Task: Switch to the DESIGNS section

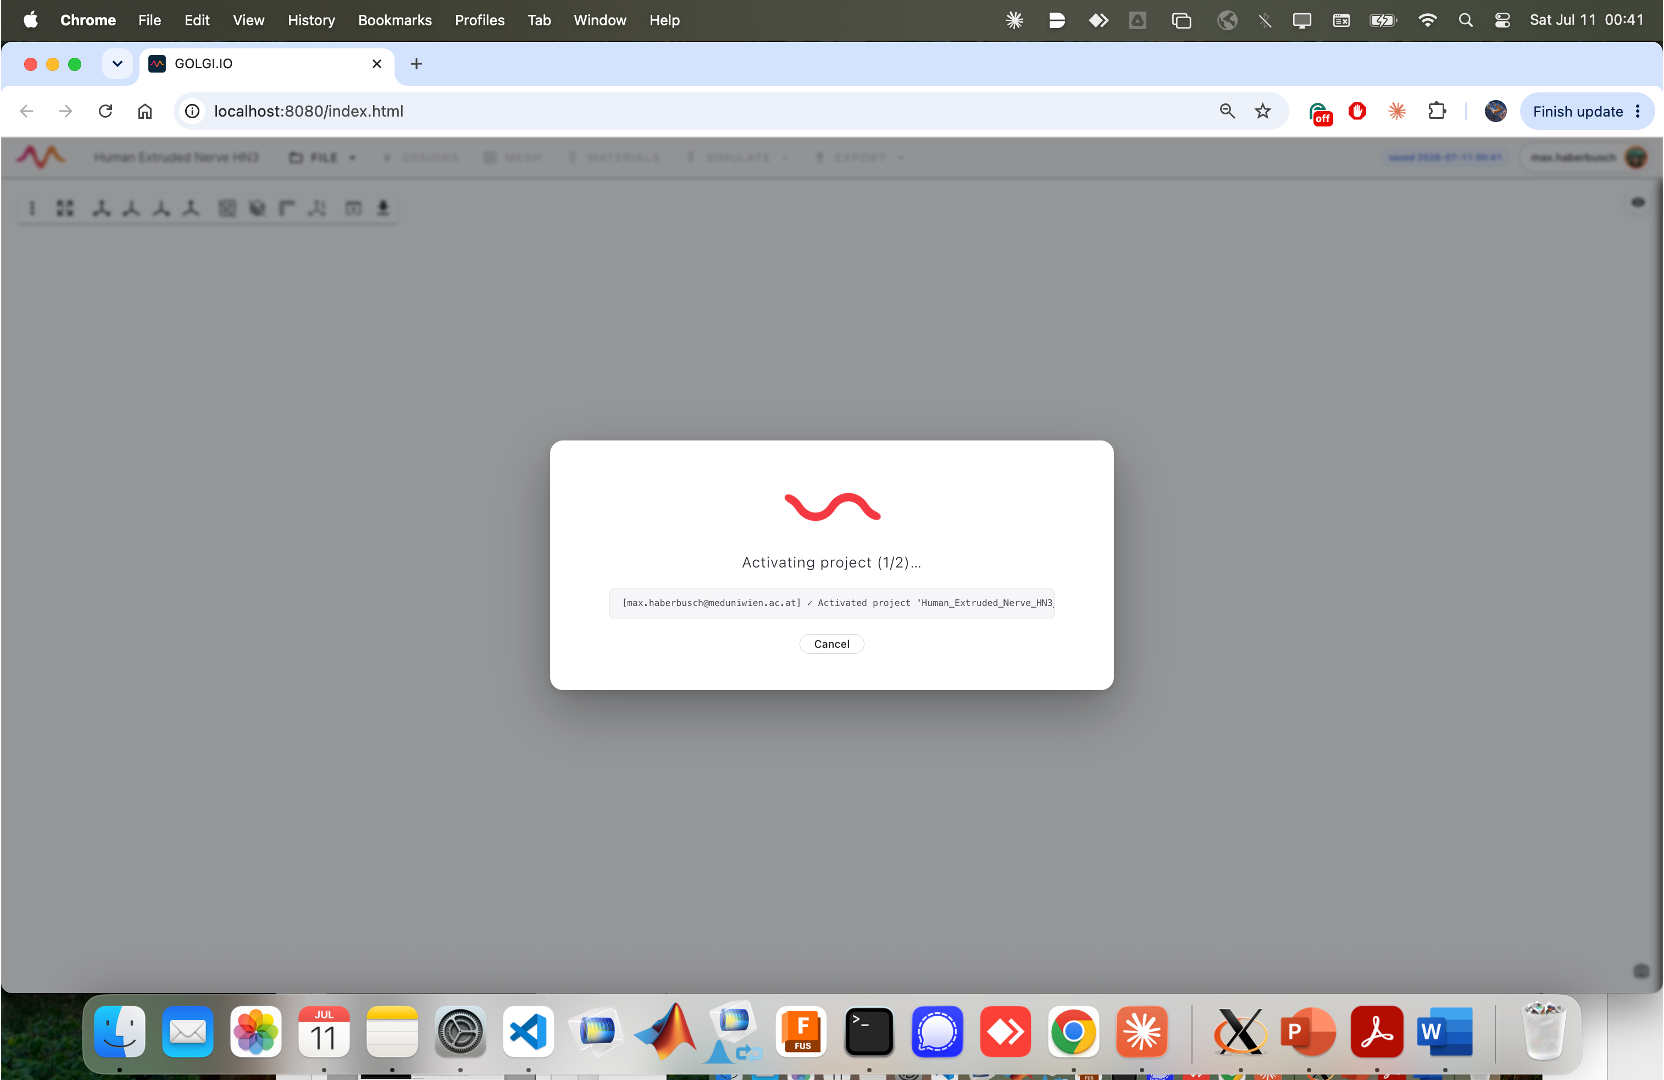Action: point(421,158)
